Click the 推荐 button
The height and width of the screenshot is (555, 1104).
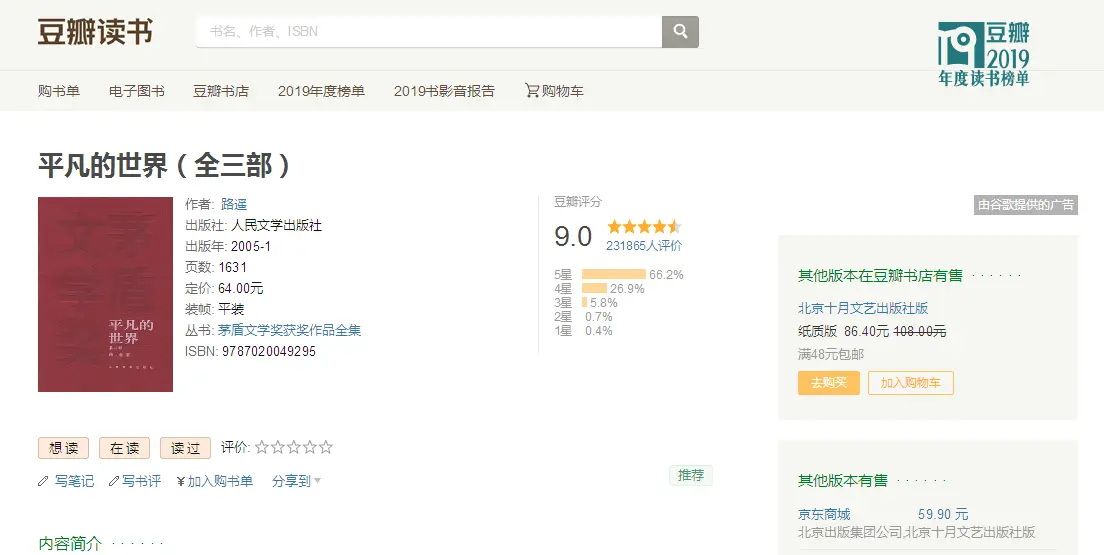pos(691,475)
